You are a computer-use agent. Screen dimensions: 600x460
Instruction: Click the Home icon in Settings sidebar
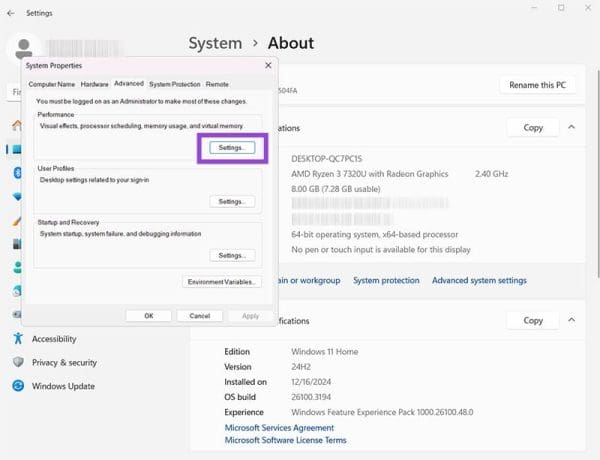(x=17, y=126)
